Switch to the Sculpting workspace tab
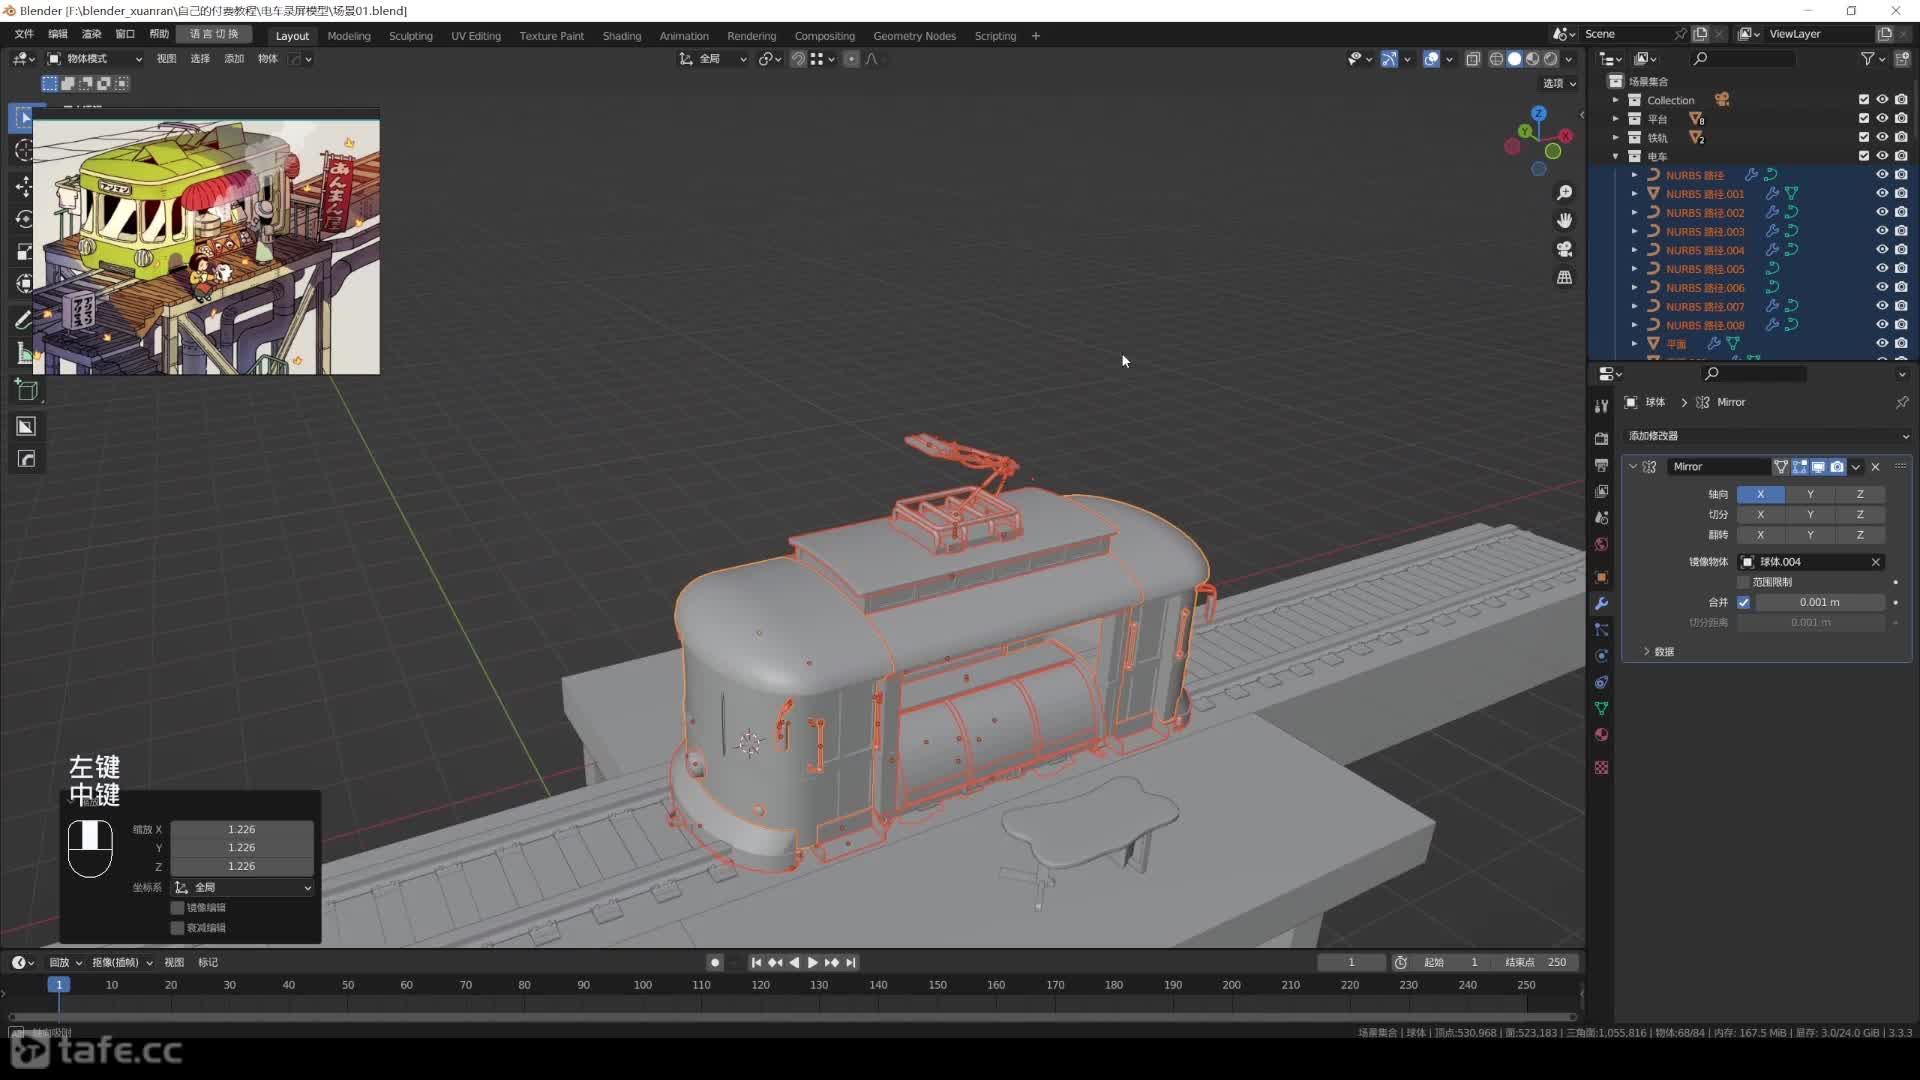The width and height of the screenshot is (1920, 1080). click(x=411, y=36)
